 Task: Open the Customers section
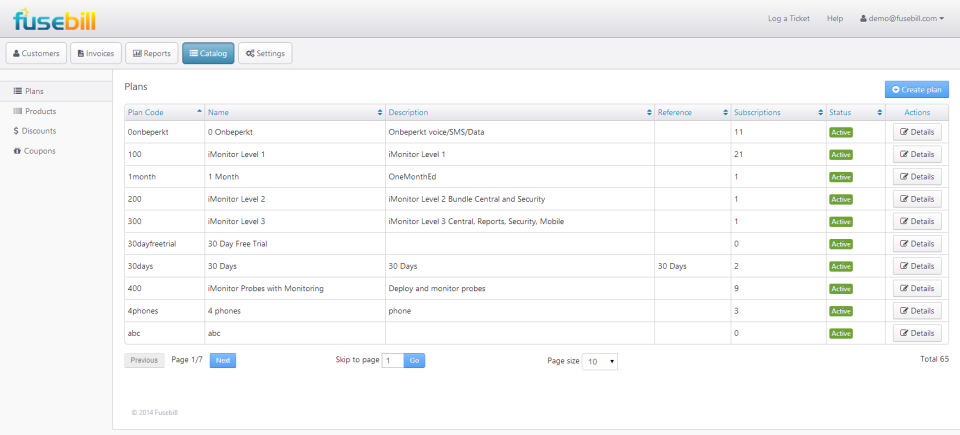point(36,53)
